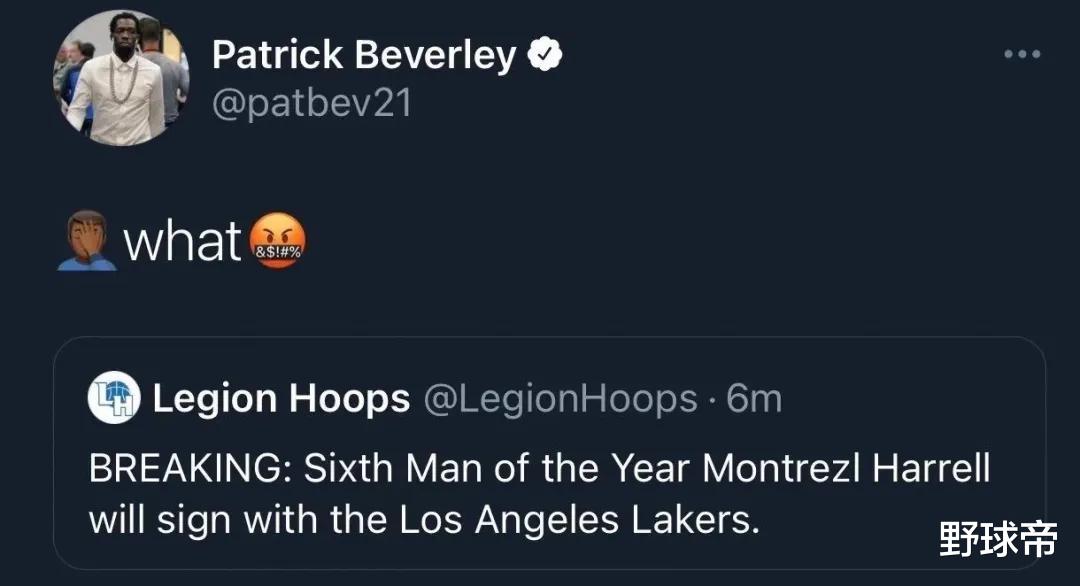Click the angry cursing face emoji
The image size is (1080, 586).
click(276, 242)
